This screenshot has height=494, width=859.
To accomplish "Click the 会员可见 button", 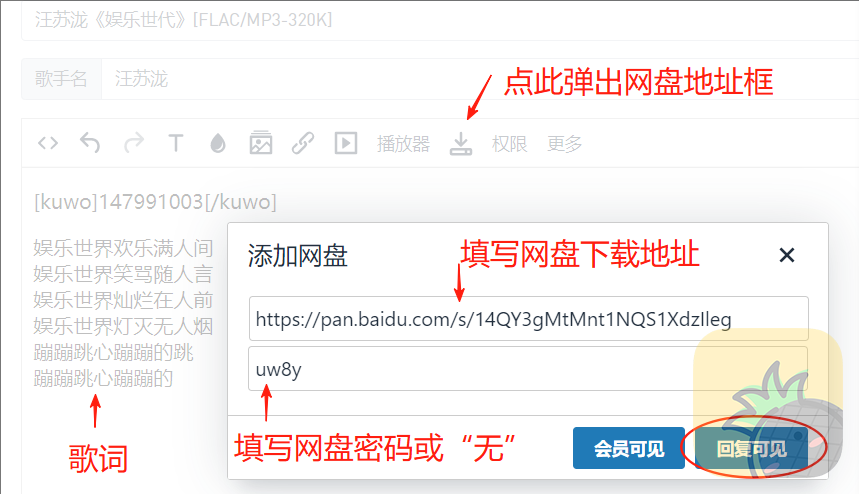I will (x=629, y=449).
